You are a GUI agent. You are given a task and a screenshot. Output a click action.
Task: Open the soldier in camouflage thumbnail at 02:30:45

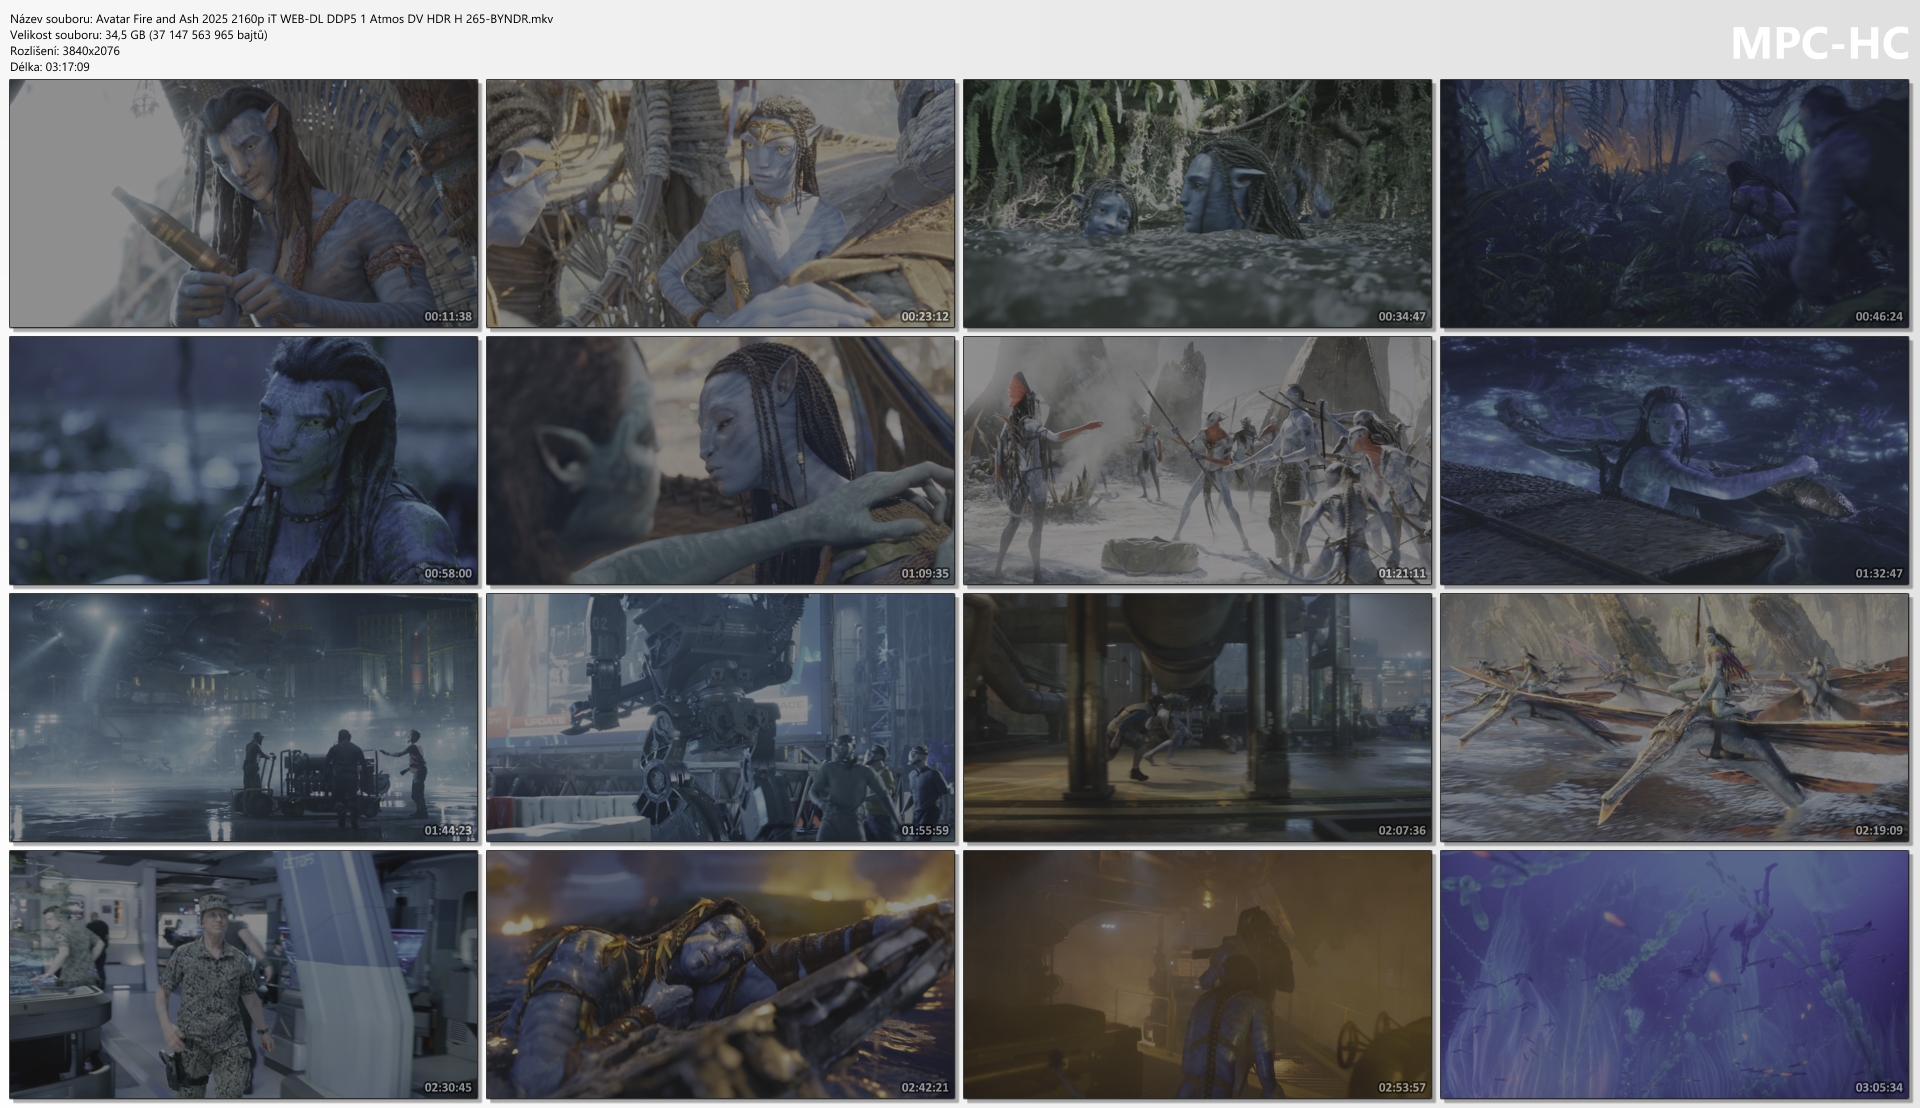243,974
